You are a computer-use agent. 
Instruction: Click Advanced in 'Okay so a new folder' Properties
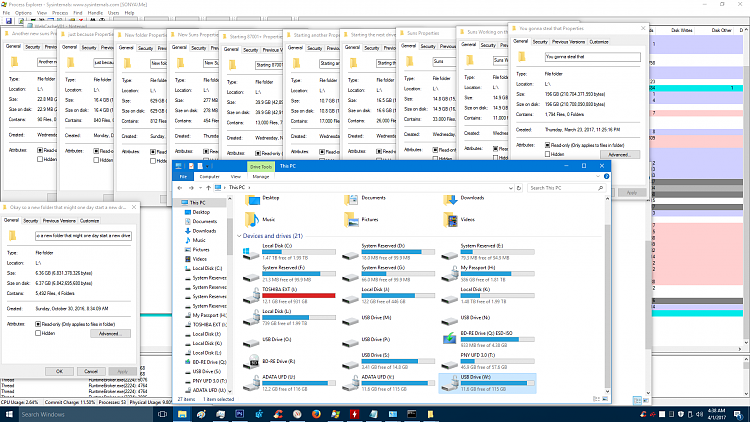point(110,333)
